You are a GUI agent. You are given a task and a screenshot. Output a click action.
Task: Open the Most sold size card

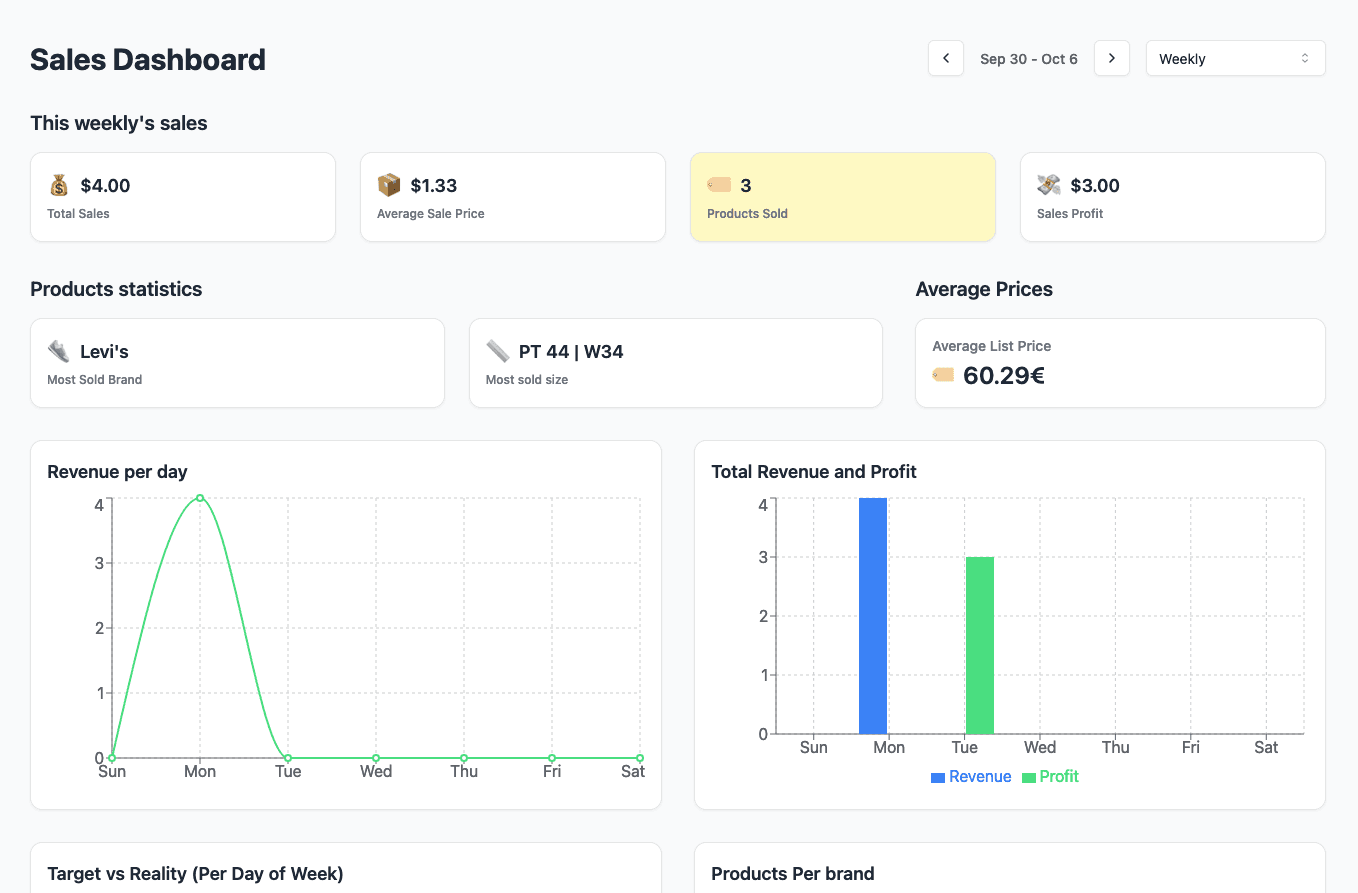click(x=676, y=363)
